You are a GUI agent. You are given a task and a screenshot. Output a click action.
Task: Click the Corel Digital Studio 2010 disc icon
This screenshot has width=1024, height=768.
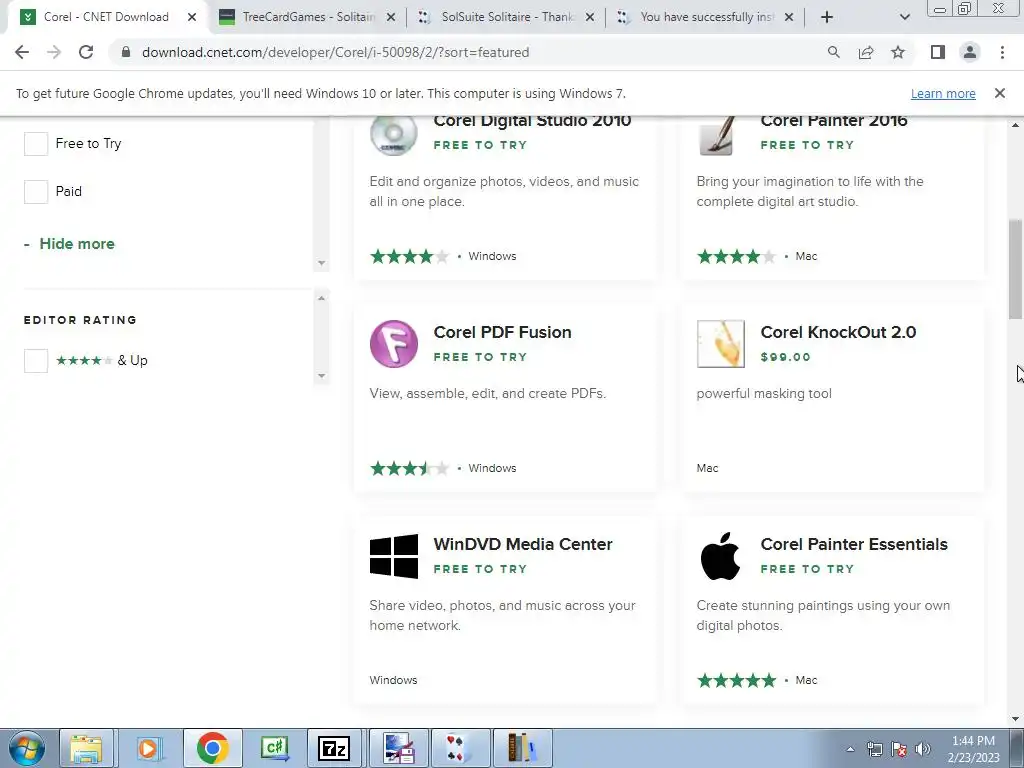click(394, 136)
